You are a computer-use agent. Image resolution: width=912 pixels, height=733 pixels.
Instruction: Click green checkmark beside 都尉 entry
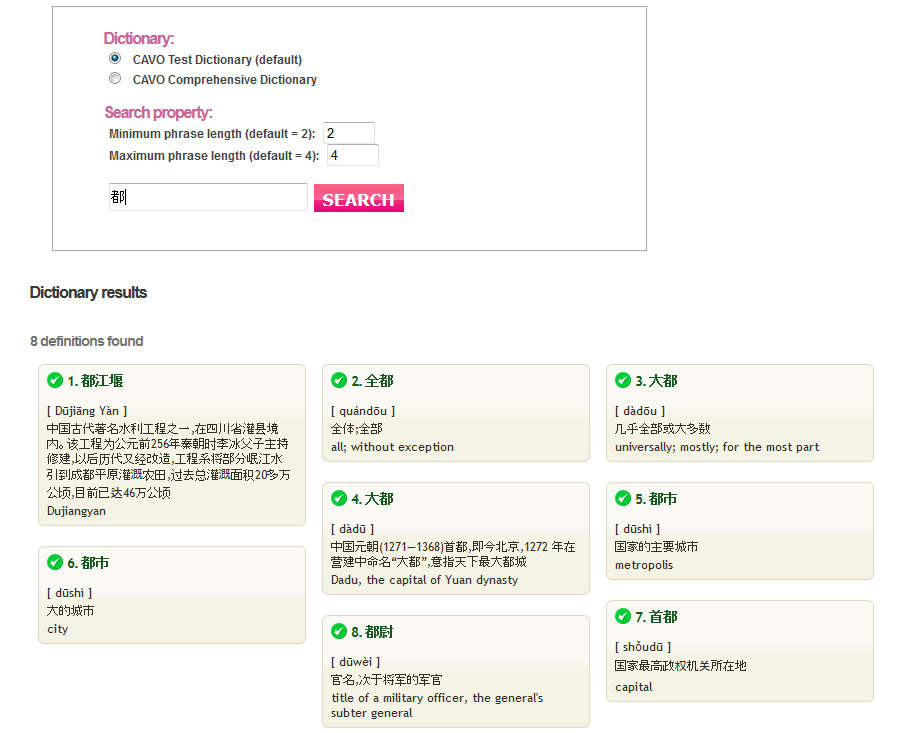[x=339, y=631]
